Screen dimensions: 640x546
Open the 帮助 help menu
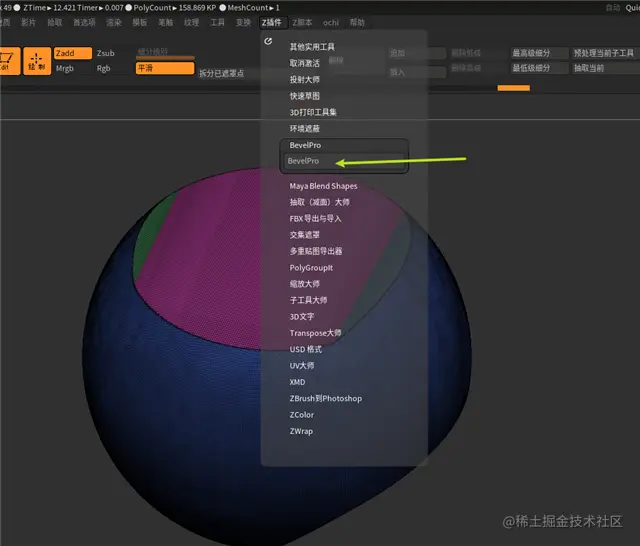(357, 22)
